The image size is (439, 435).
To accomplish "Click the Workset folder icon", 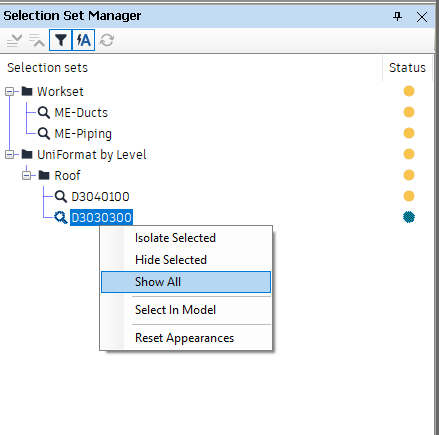I will (x=27, y=91).
